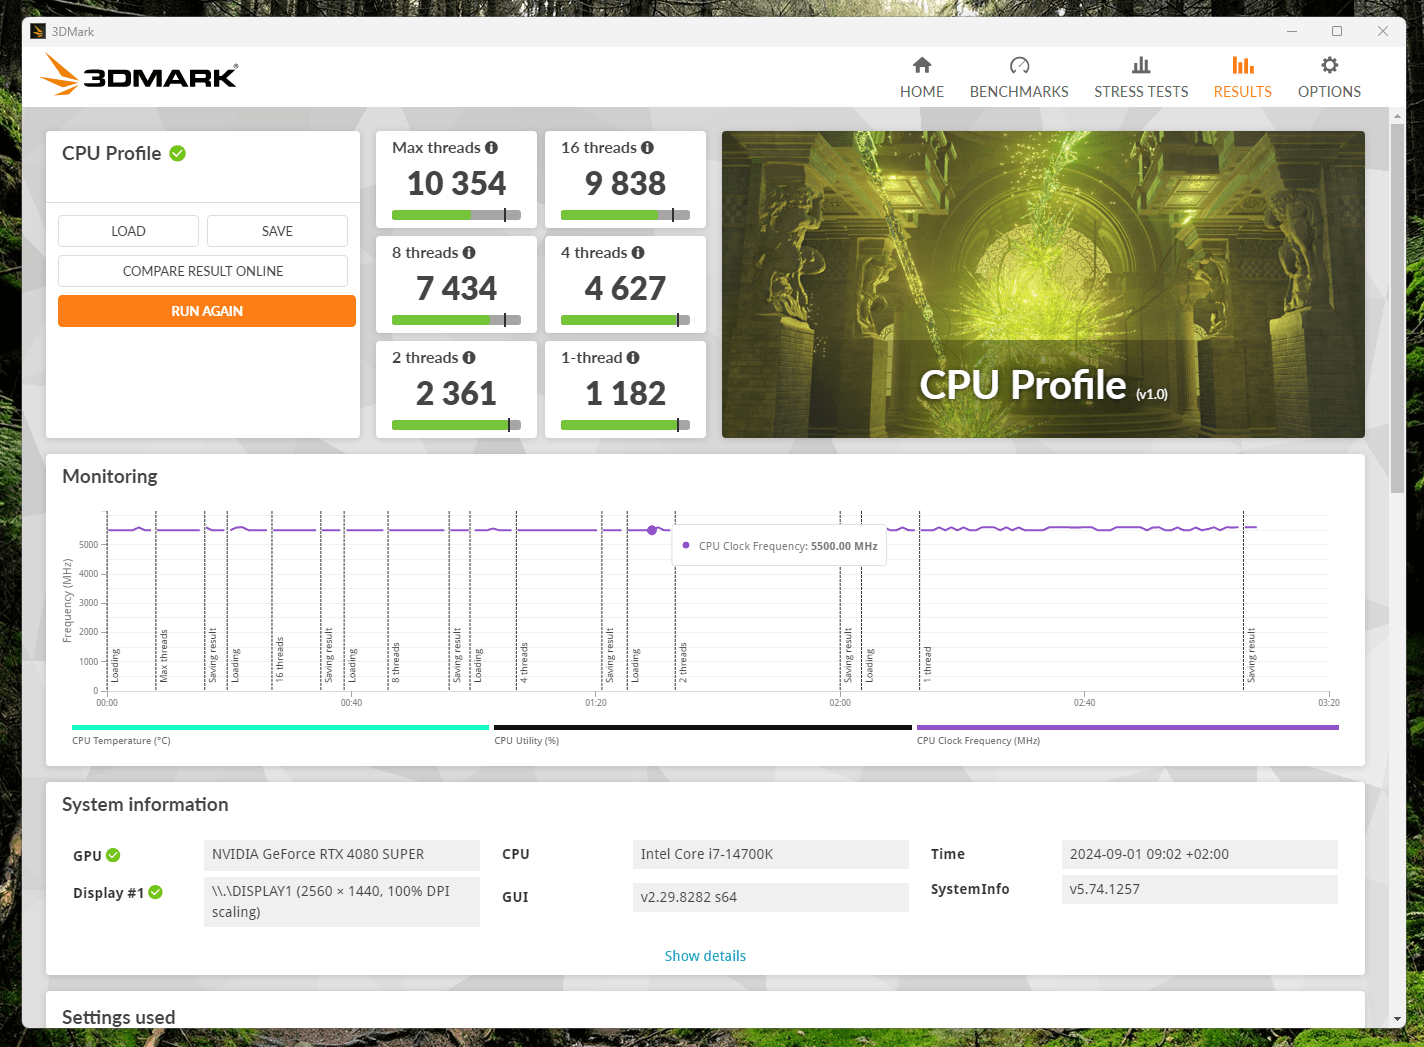The image size is (1424, 1047).
Task: Click the 16 threads score 9 838
Action: 625,184
